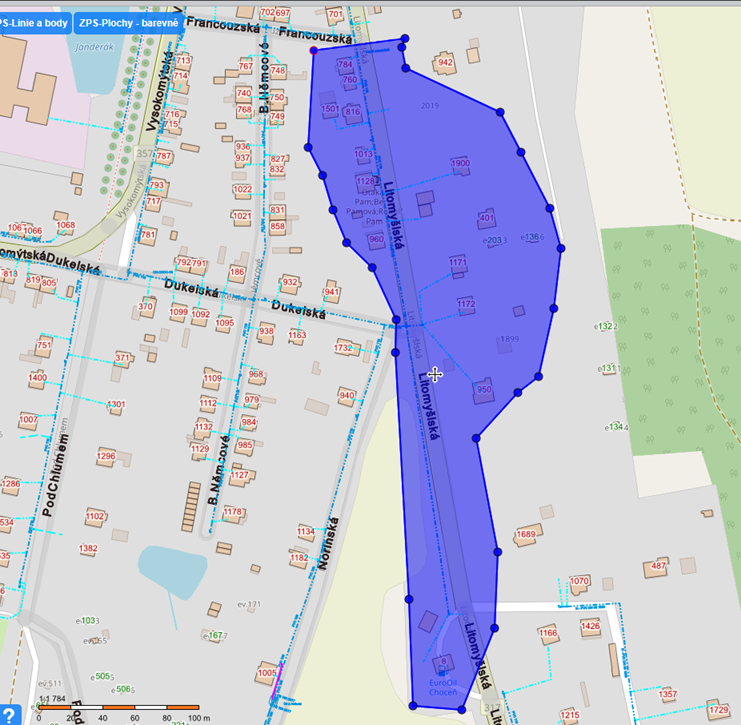Select building number 487
The height and width of the screenshot is (725, 741).
click(658, 566)
